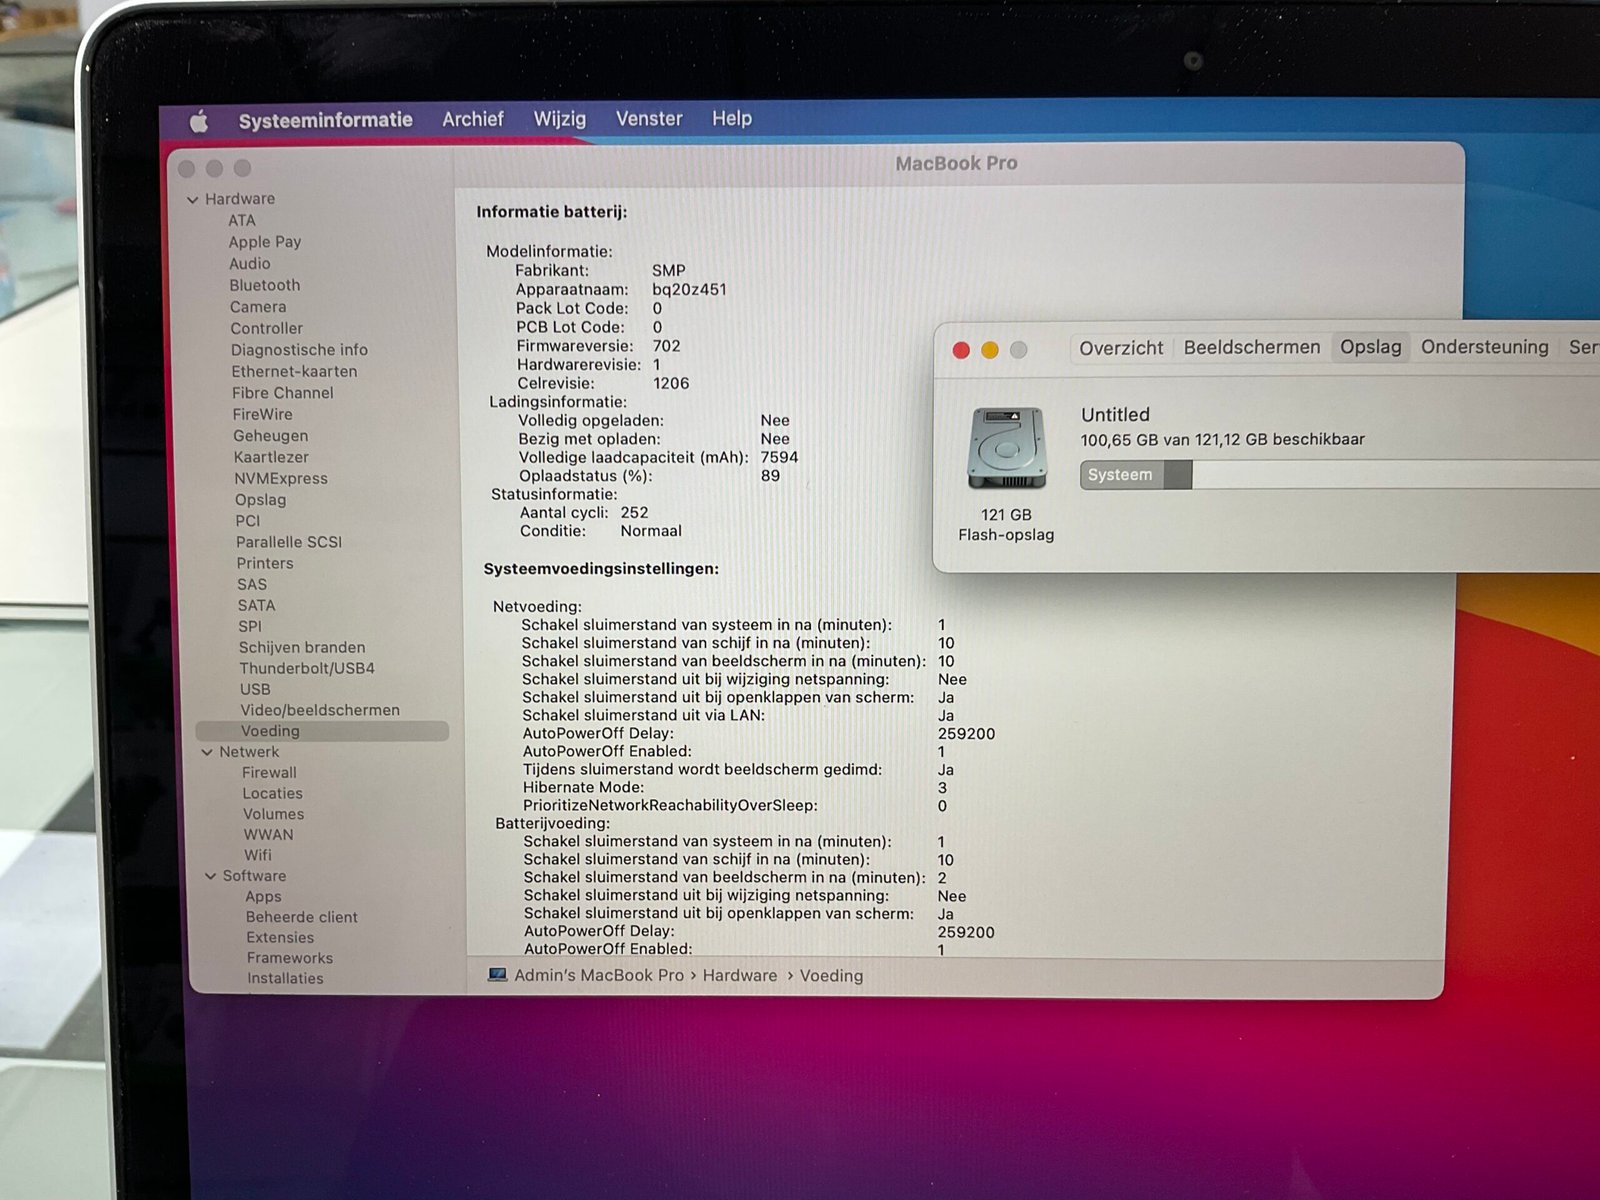The height and width of the screenshot is (1200, 1600).
Task: Select Installaties in the sidebar
Action: [285, 978]
